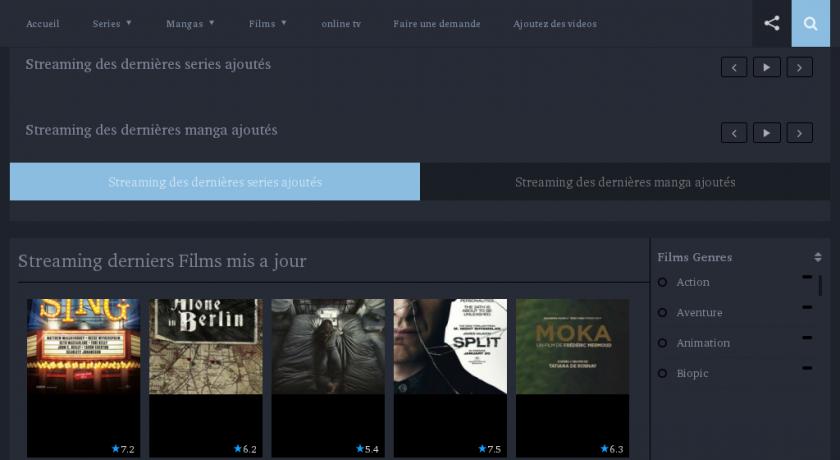Screen dimensions: 840x460
Task: Click the star rating 7.2 on Sing
Action: [123, 449]
